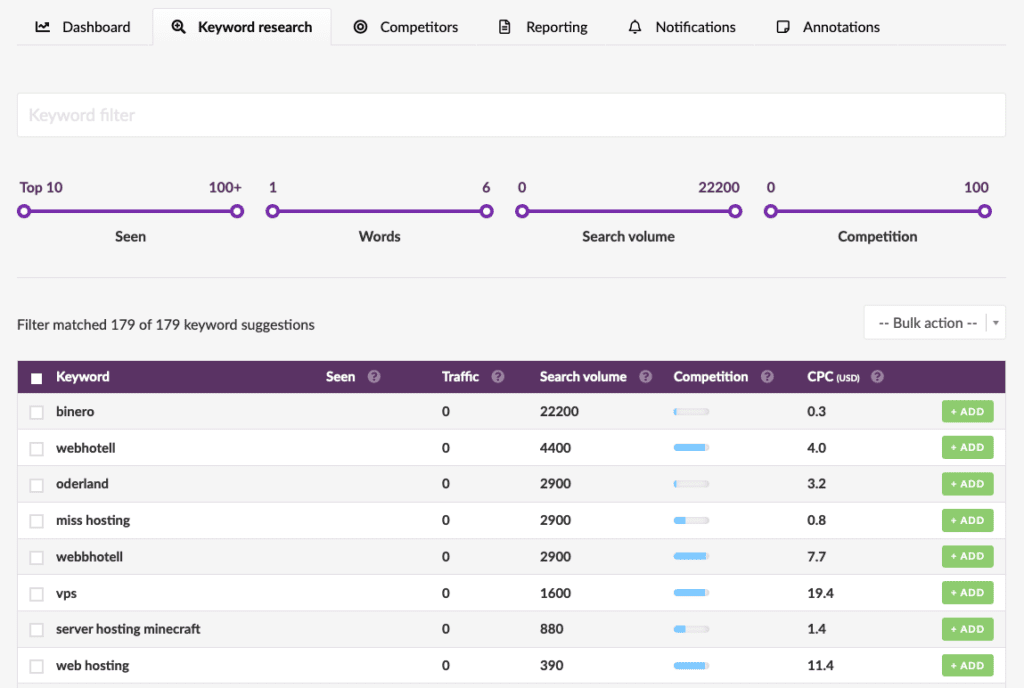Screen dimensions: 1024x688
Task: Click the help icon beside Traffic header
Action: (498, 377)
